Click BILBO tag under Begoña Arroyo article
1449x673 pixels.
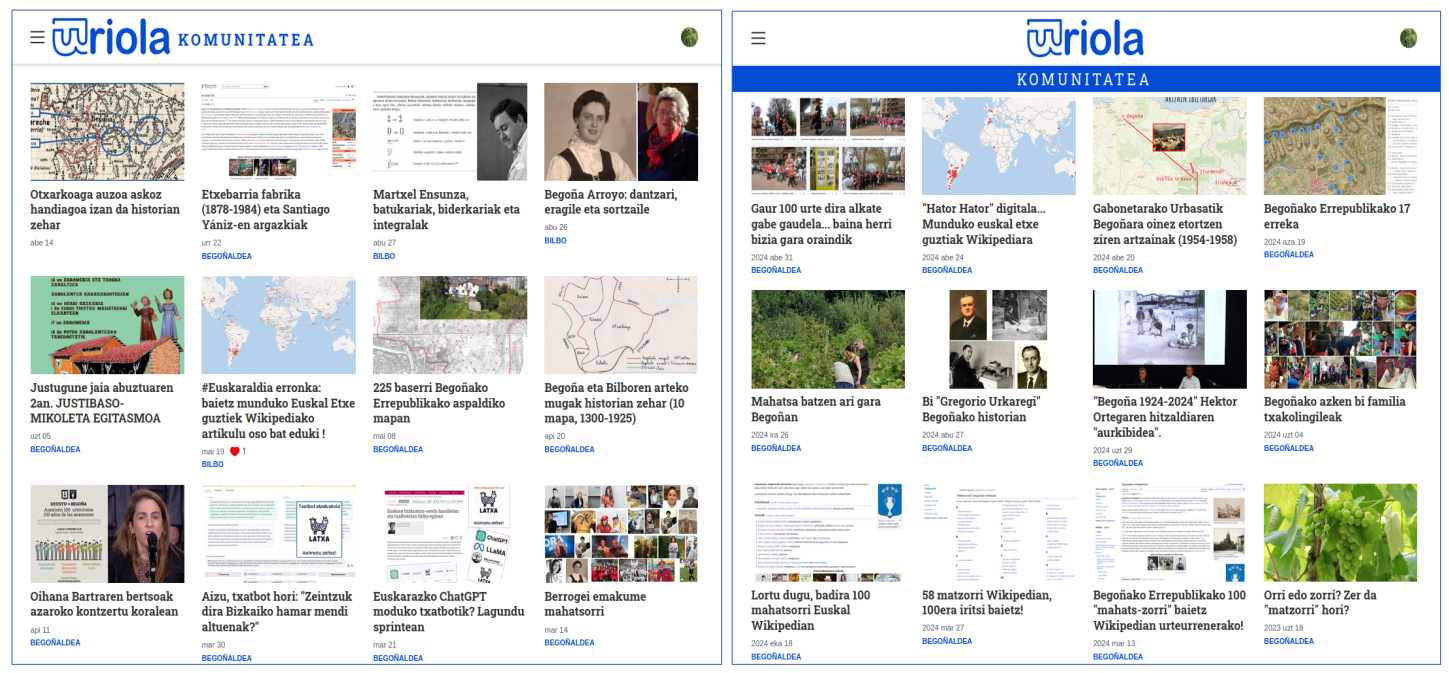[555, 241]
